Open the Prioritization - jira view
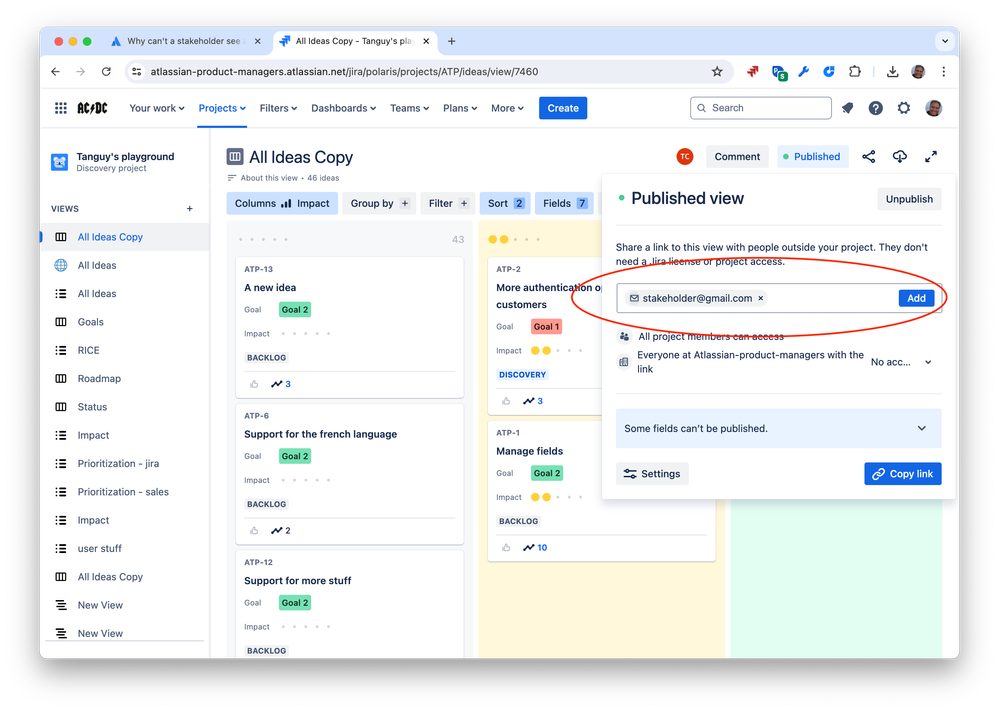999x711 pixels. (125, 464)
